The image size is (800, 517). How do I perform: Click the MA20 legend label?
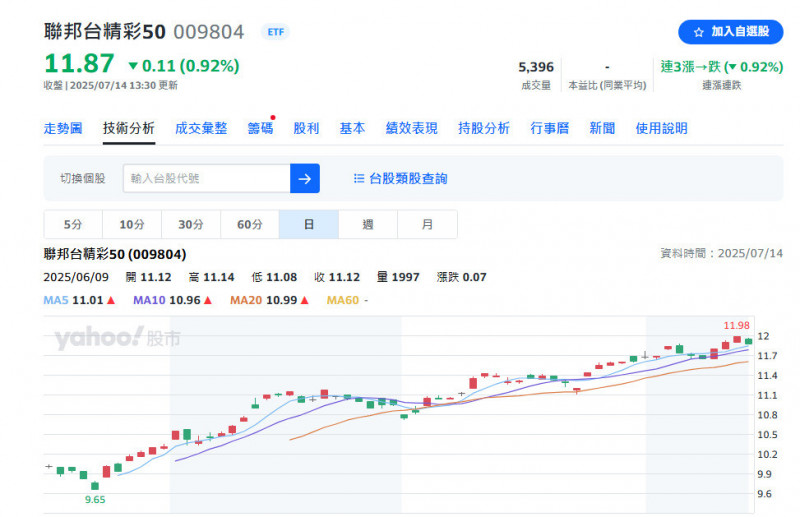point(246,300)
